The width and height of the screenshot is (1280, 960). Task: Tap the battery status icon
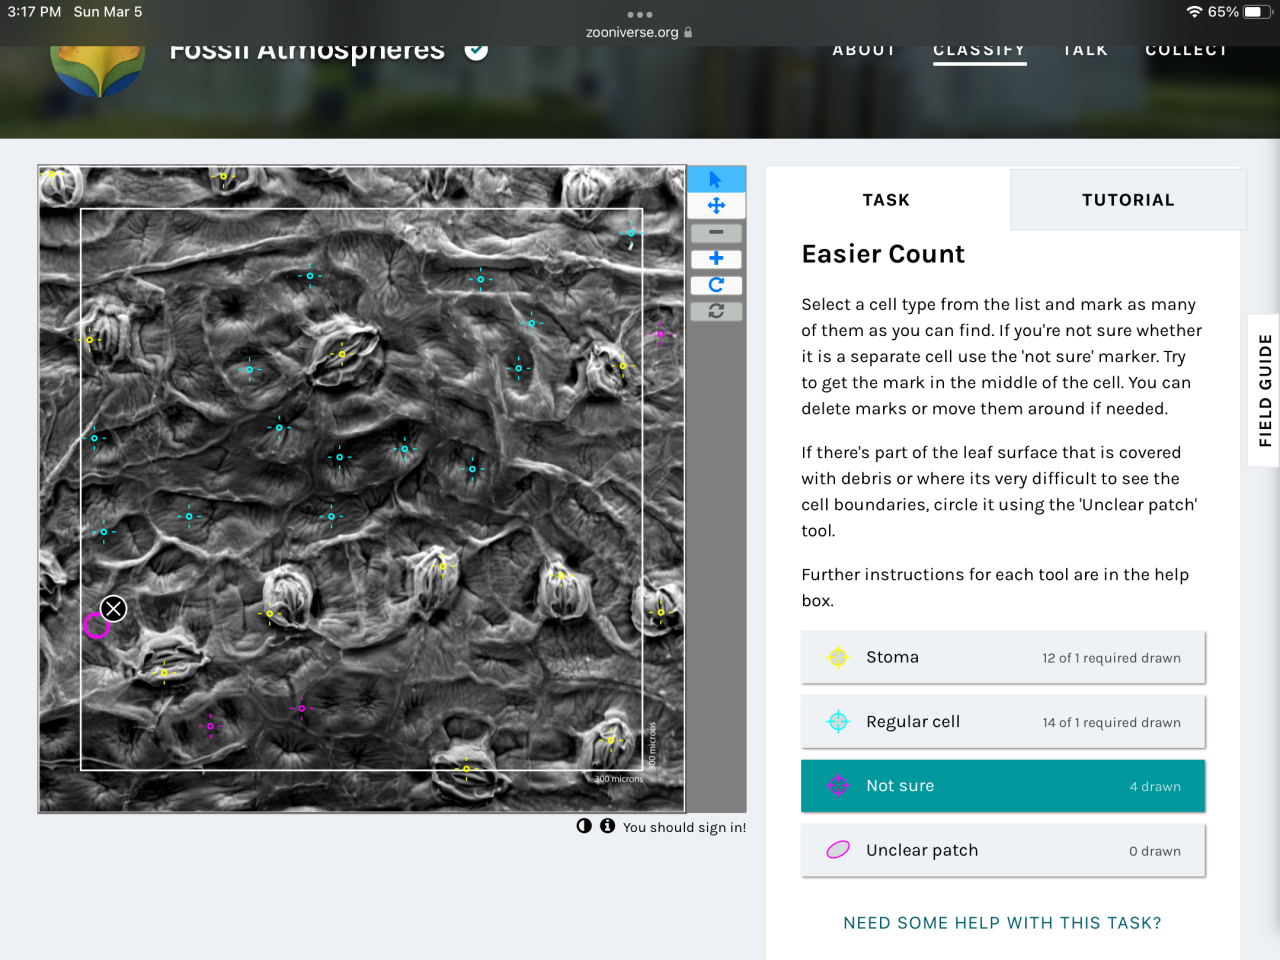click(1258, 12)
